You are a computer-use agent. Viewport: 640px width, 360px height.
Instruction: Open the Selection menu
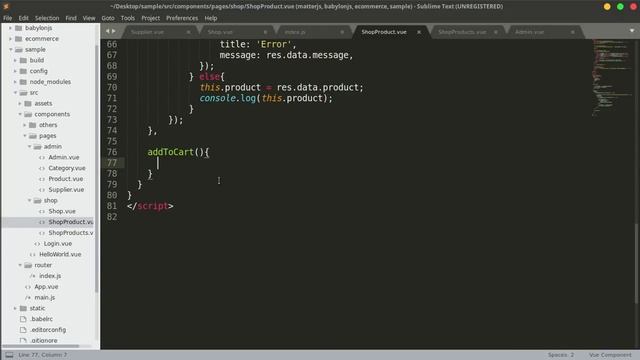pos(47,18)
